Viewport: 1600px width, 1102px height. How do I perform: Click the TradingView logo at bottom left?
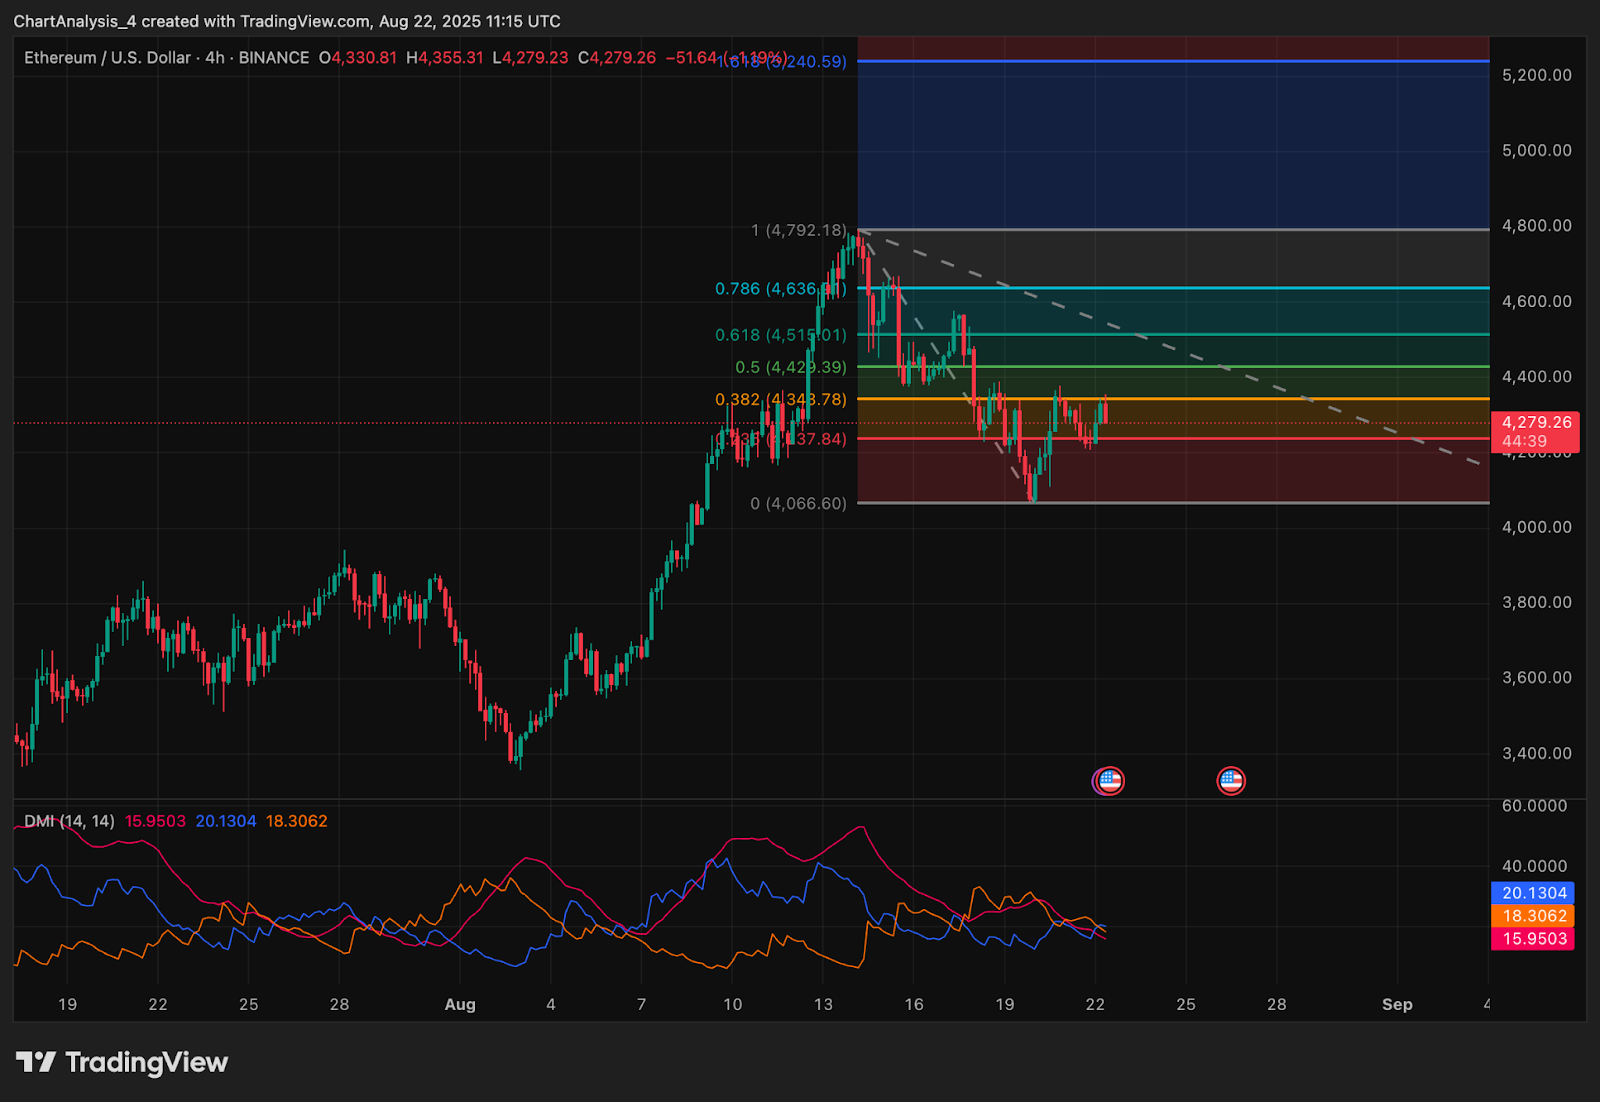(x=122, y=1062)
